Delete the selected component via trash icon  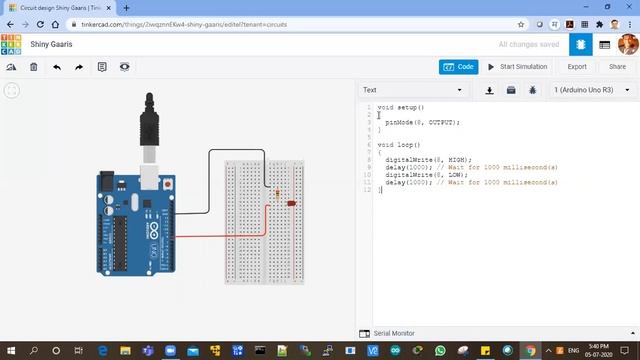33,67
